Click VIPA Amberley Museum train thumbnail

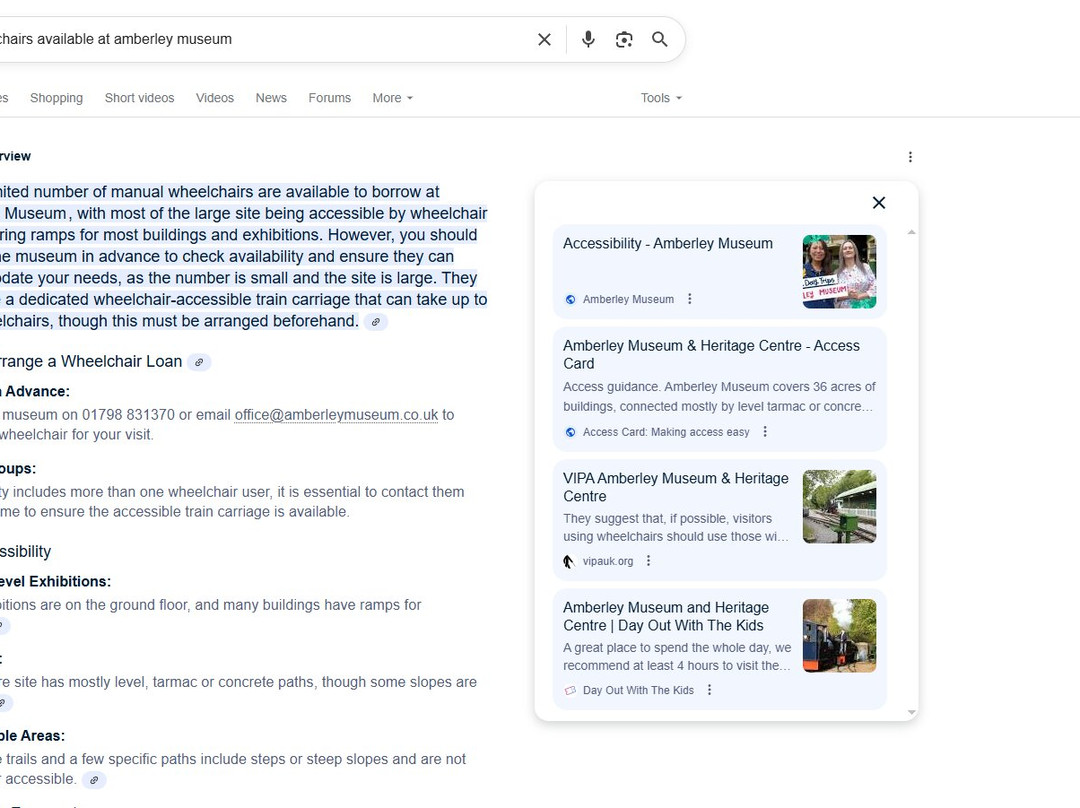tap(839, 507)
